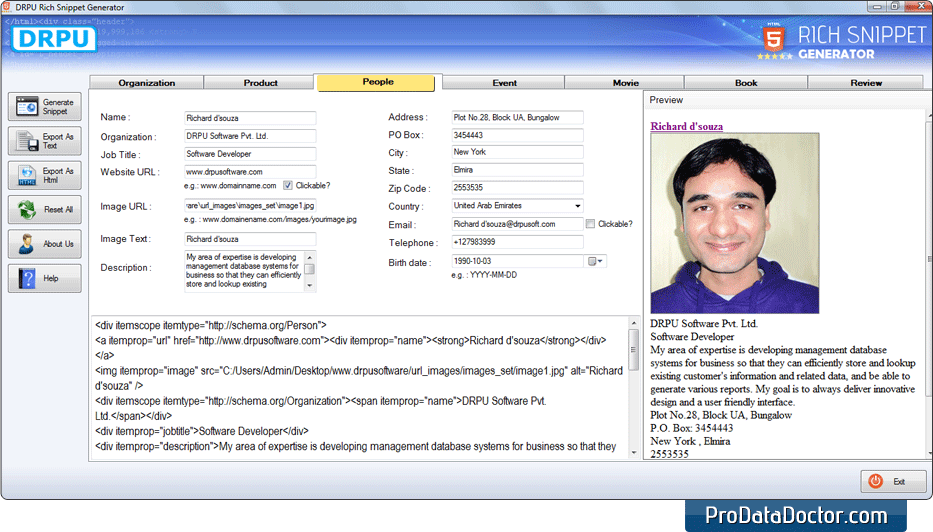Open the Help button
The height and width of the screenshot is (532, 933).
coord(45,278)
